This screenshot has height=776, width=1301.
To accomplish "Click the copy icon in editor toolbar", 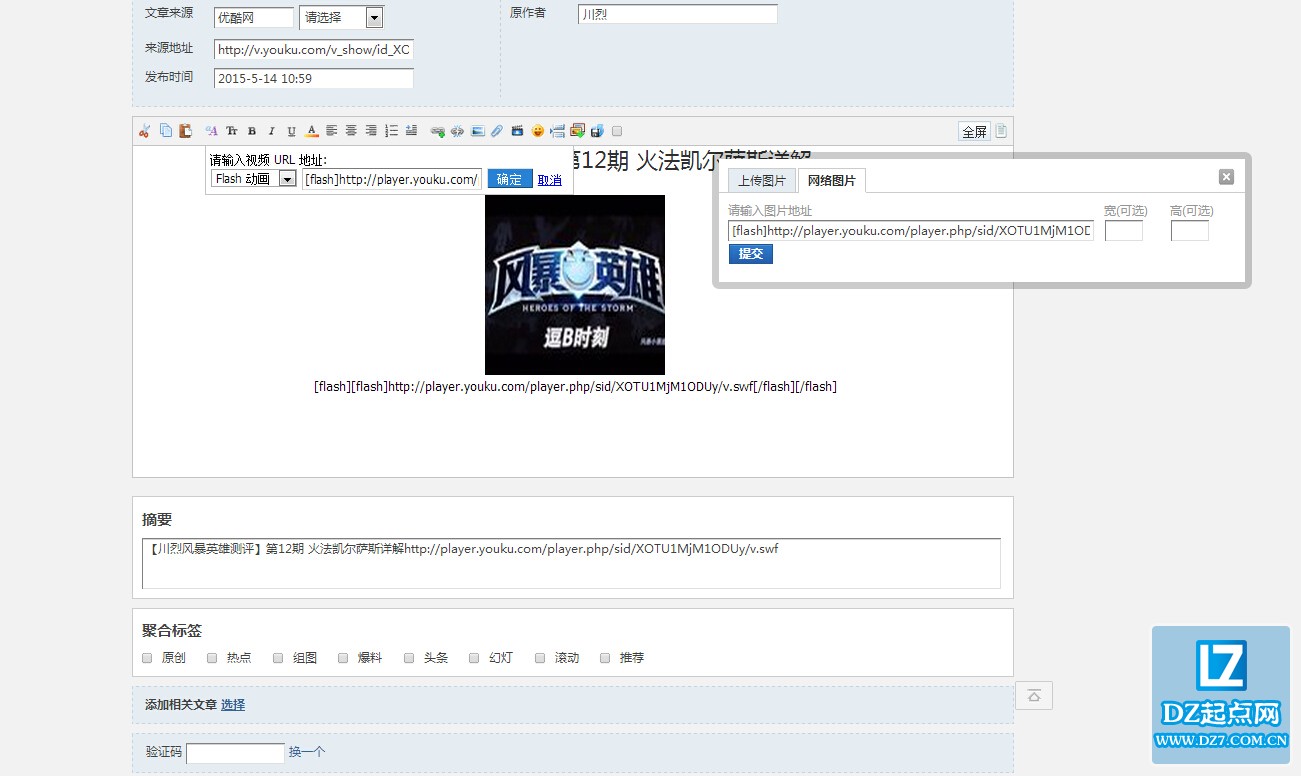I will tap(166, 131).
